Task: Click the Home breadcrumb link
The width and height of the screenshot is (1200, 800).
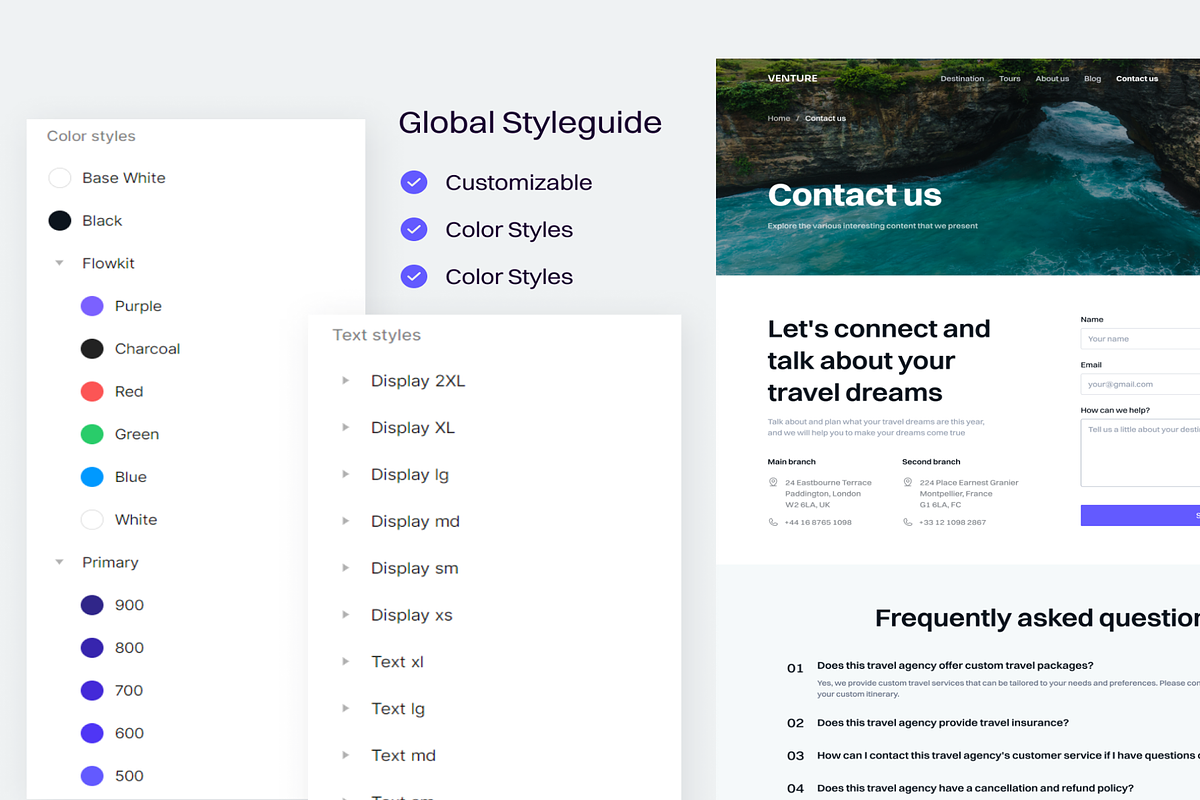Action: tap(778, 119)
